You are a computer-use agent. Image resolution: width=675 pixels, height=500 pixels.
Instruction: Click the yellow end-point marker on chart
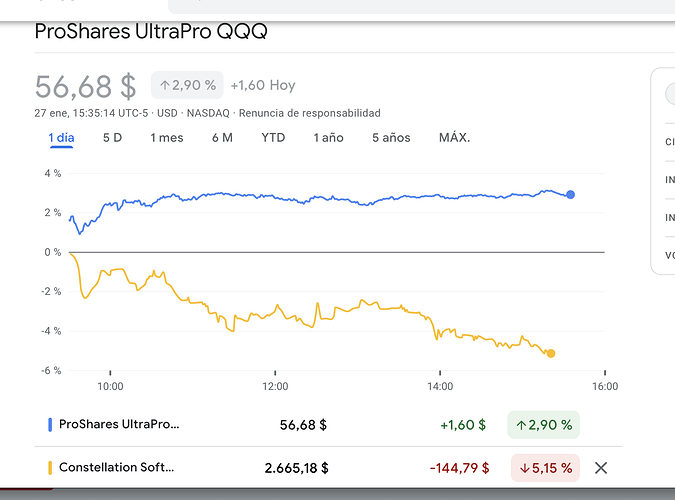click(x=551, y=354)
